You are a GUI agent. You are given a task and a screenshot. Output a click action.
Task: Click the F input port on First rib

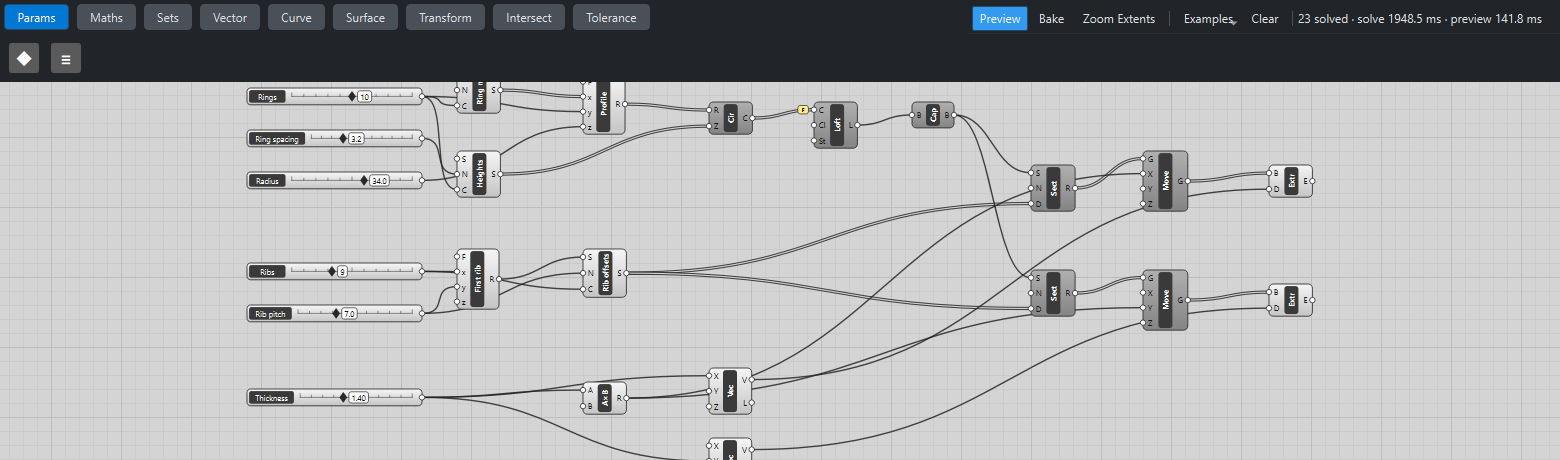pyautogui.click(x=456, y=257)
